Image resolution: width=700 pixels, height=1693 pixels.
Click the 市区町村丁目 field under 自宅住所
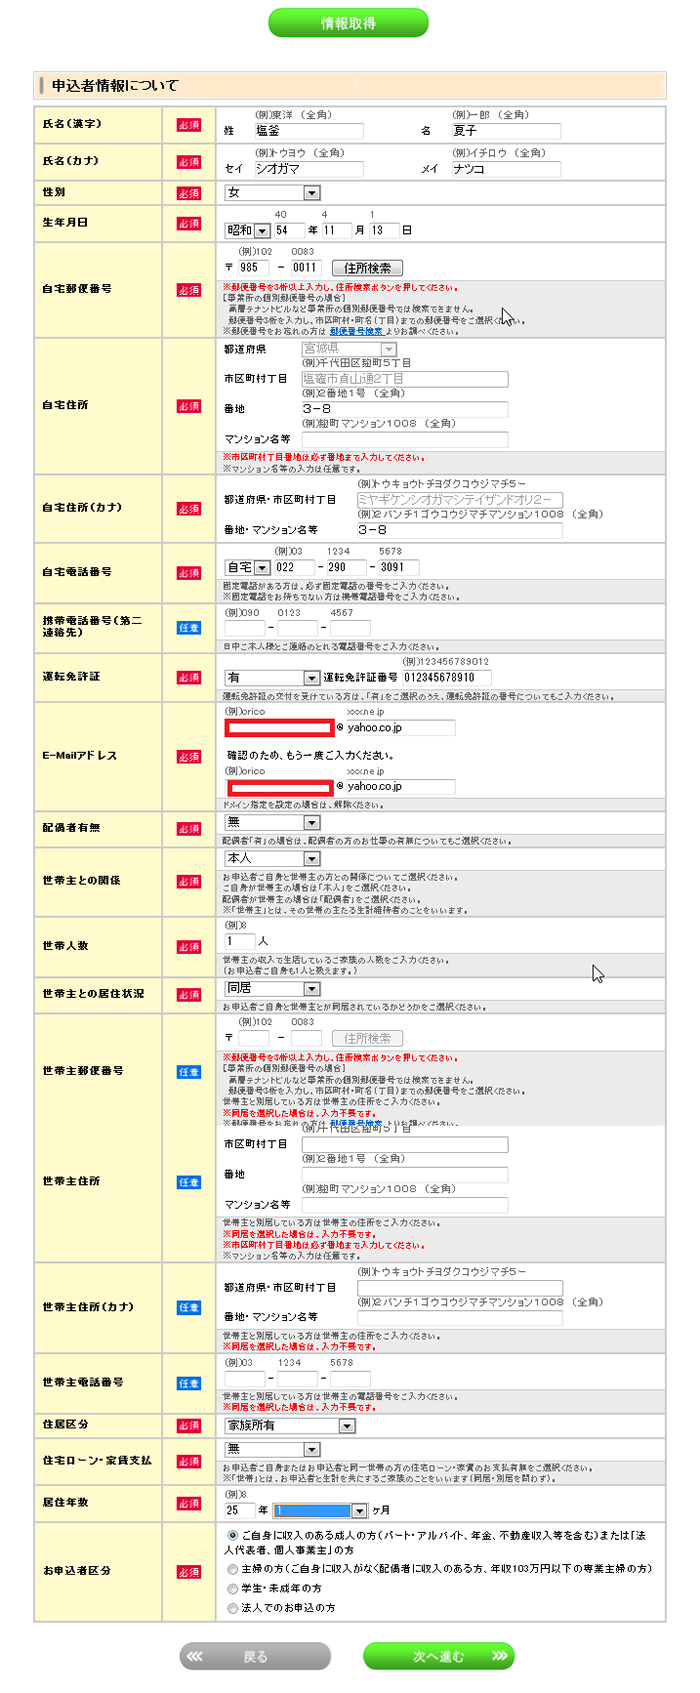pos(405,379)
